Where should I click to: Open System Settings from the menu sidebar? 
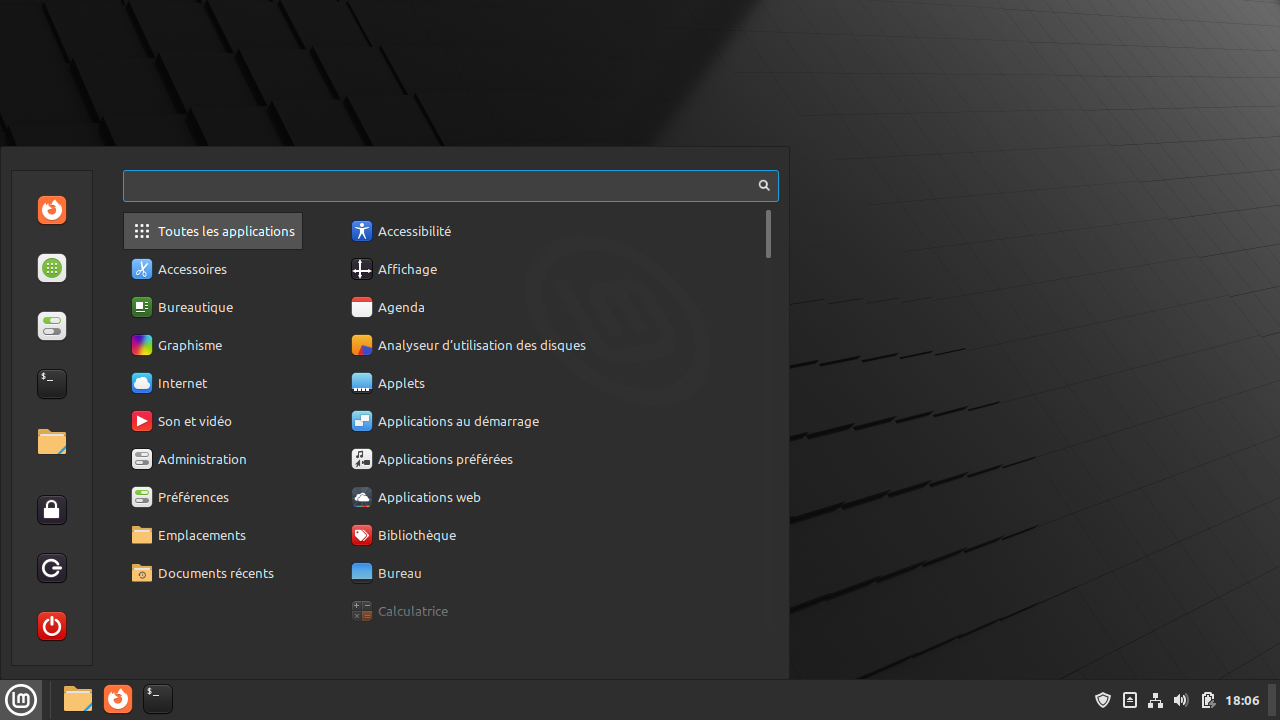pyautogui.click(x=51, y=326)
